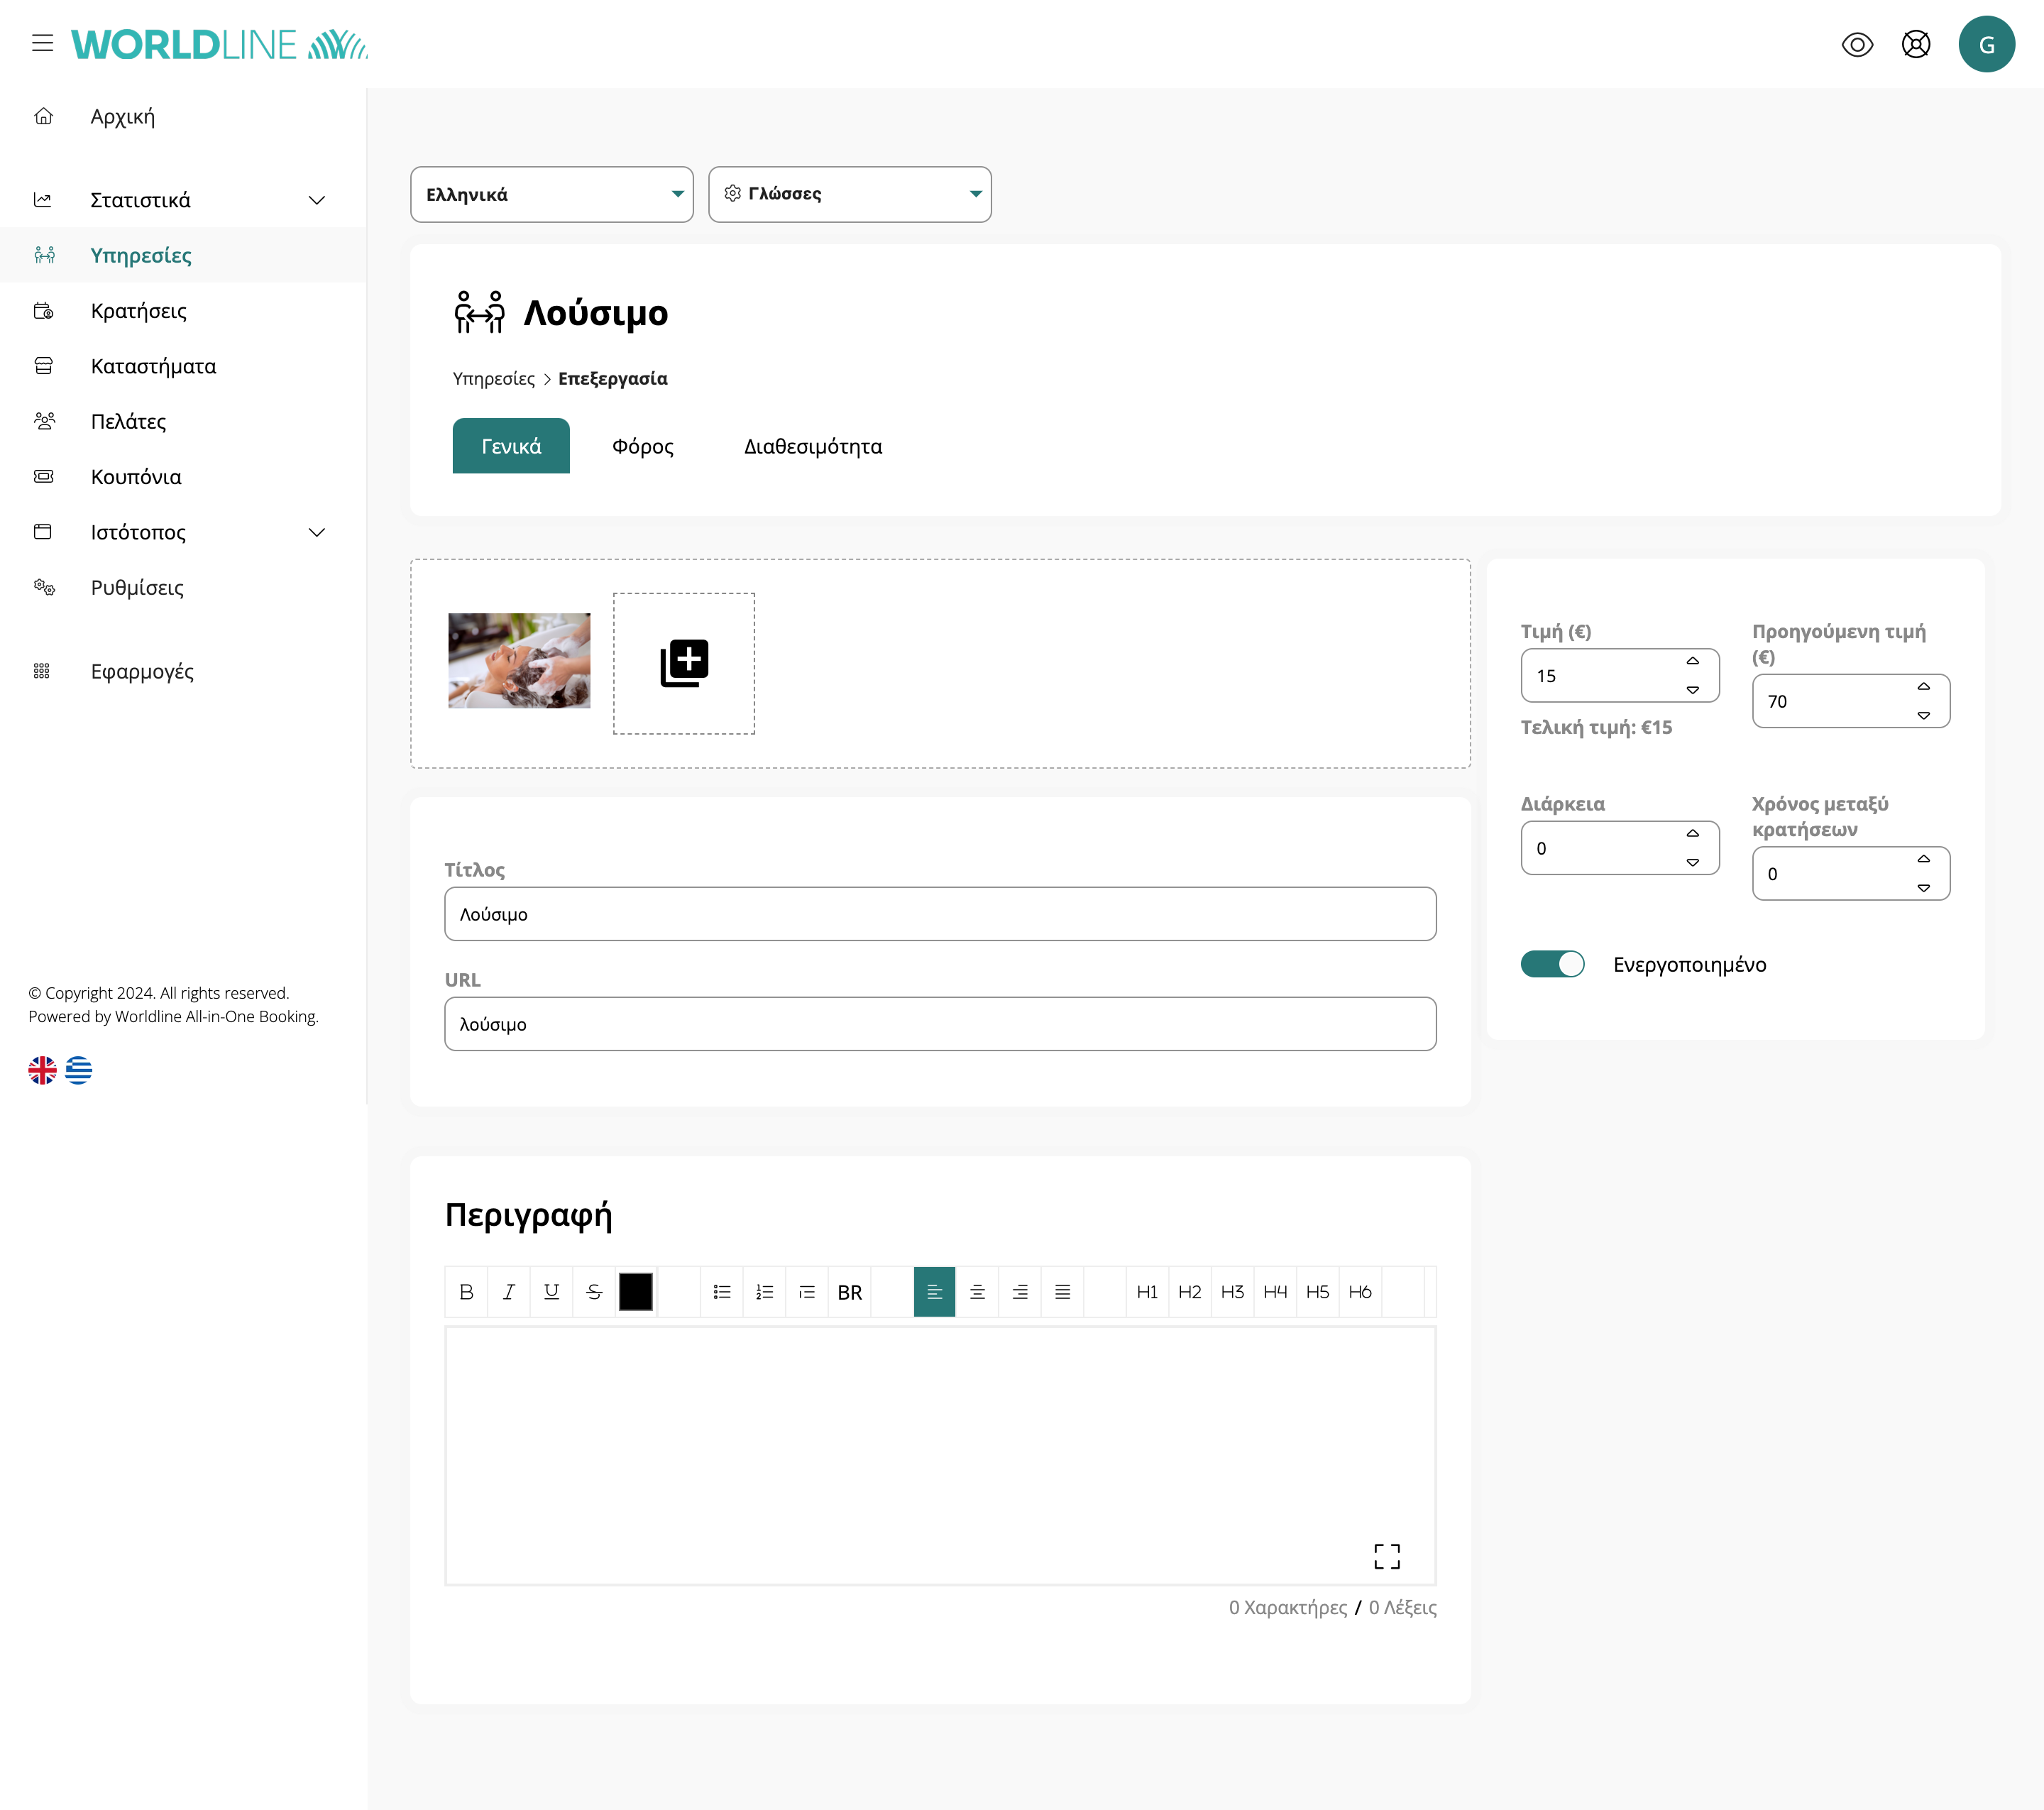This screenshot has width=2044, height=1810.
Task: Expand the description editor to fullscreen
Action: [x=1386, y=1555]
